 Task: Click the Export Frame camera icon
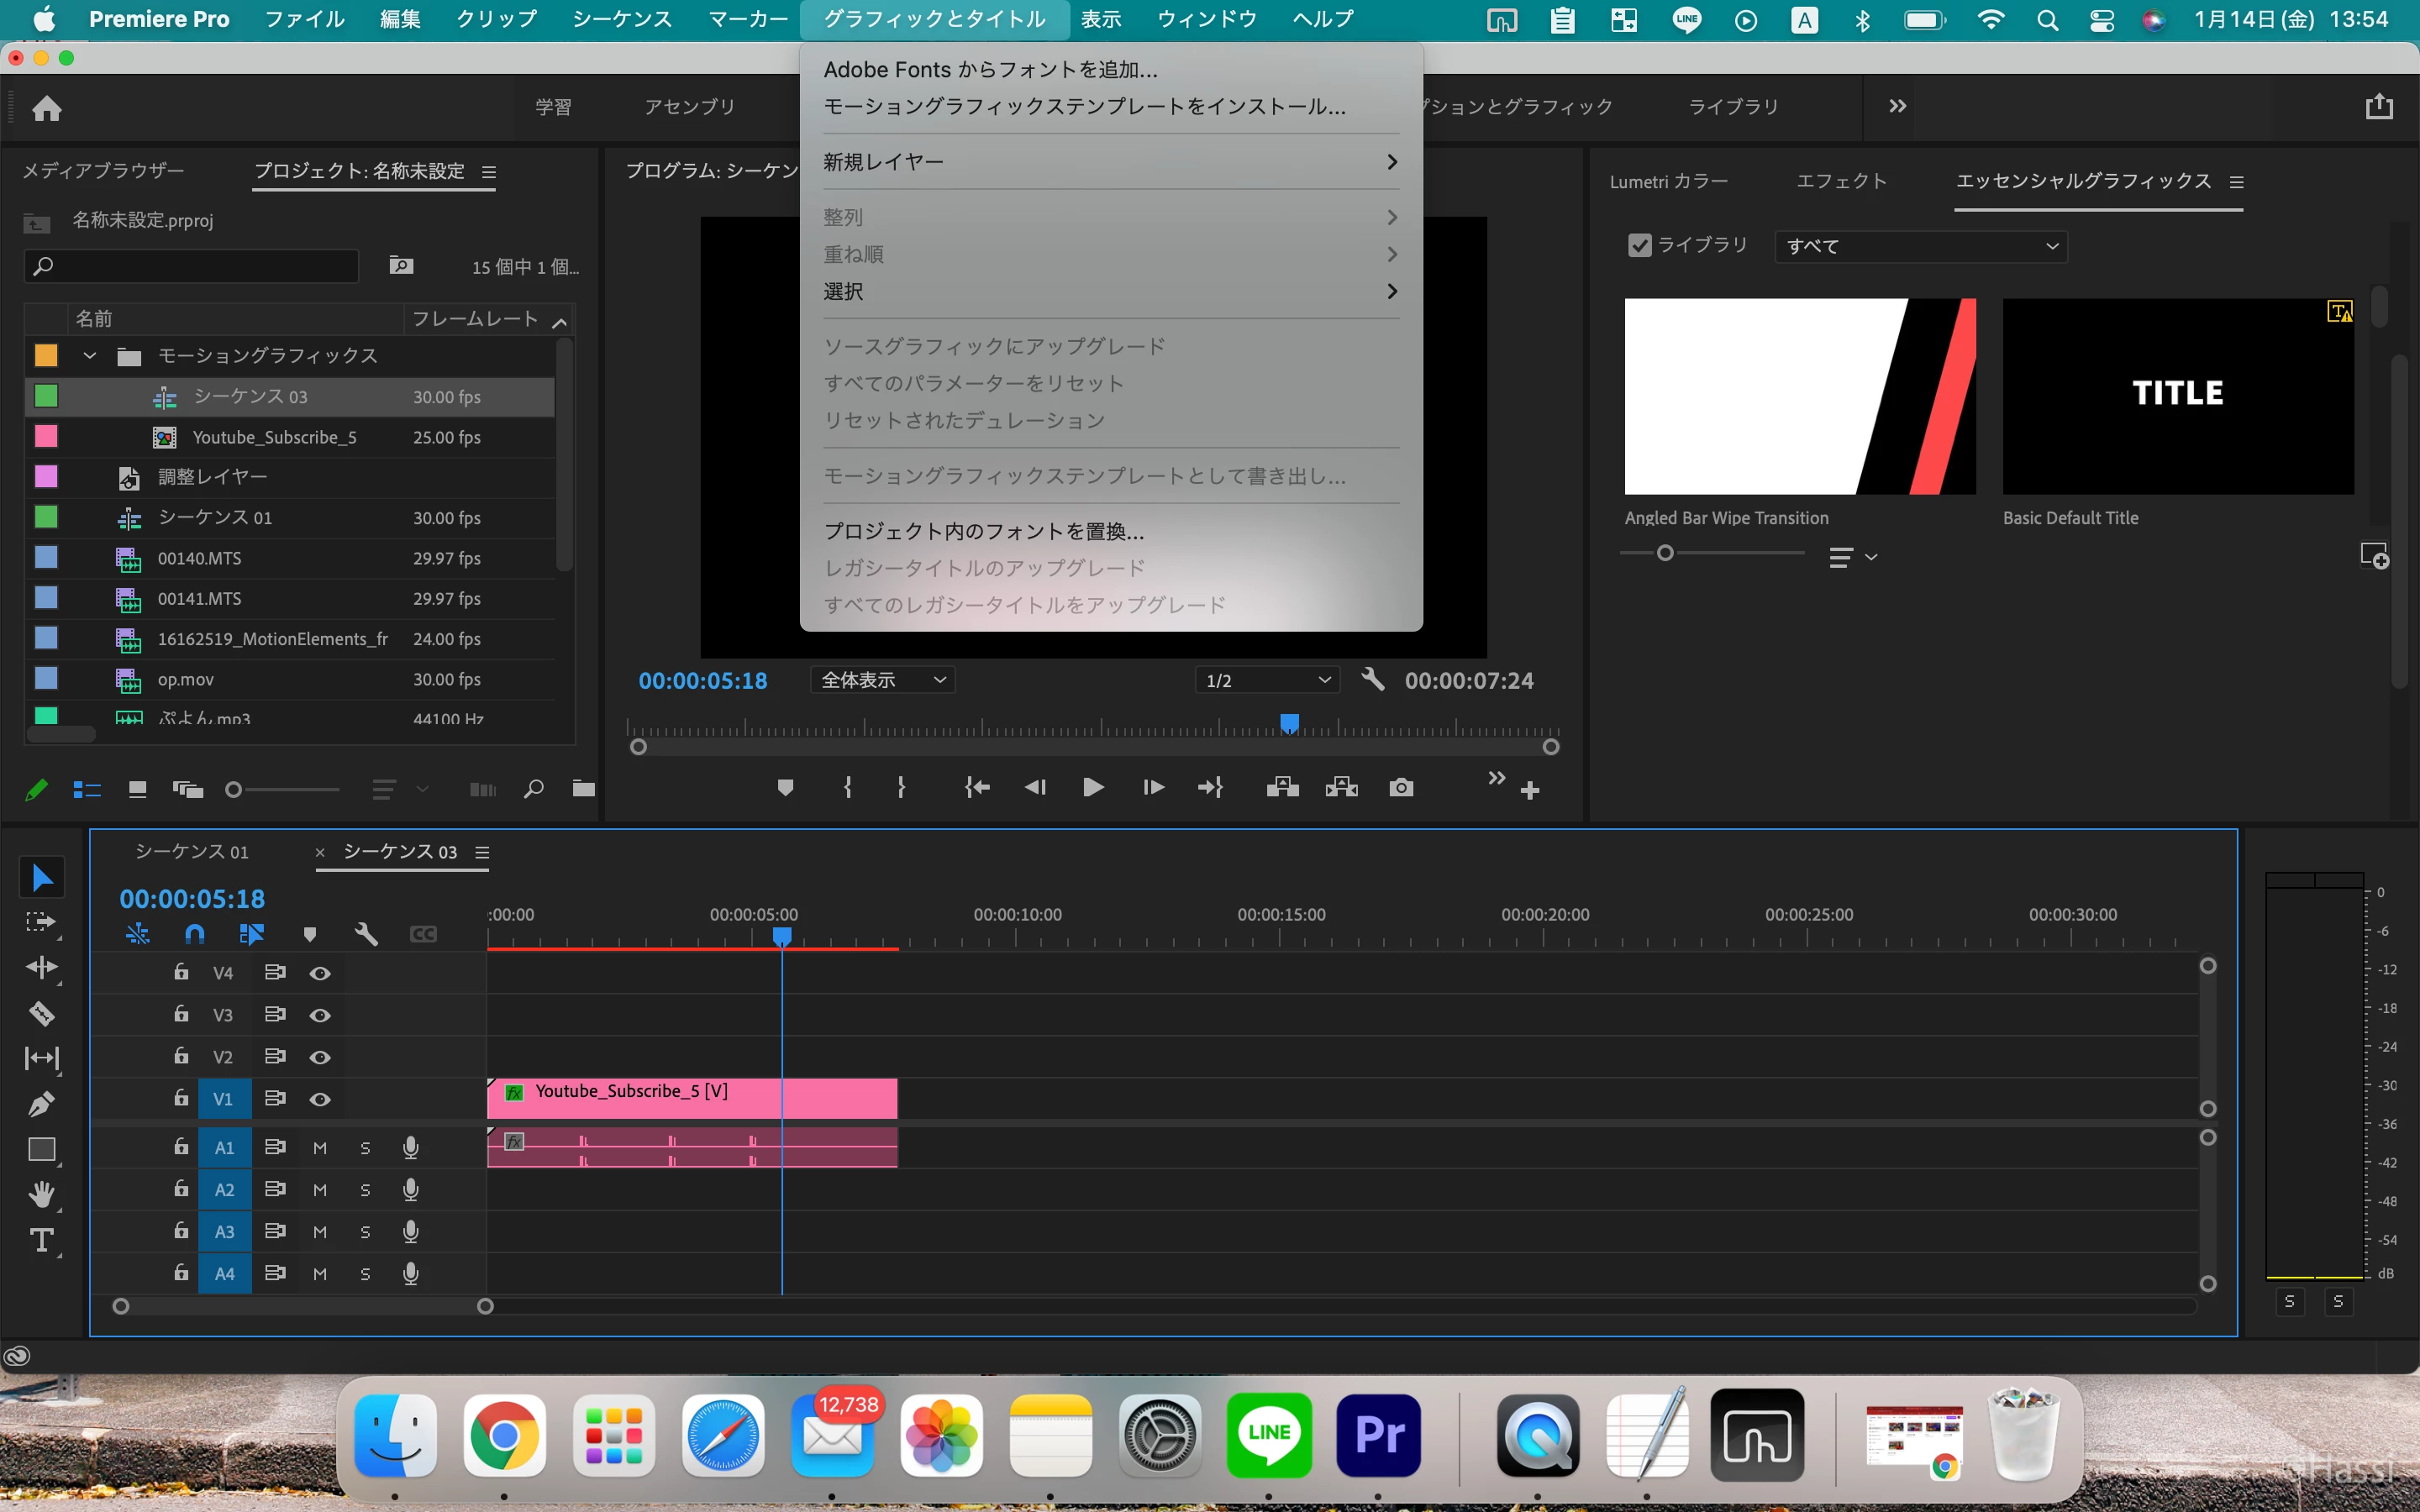1401,788
